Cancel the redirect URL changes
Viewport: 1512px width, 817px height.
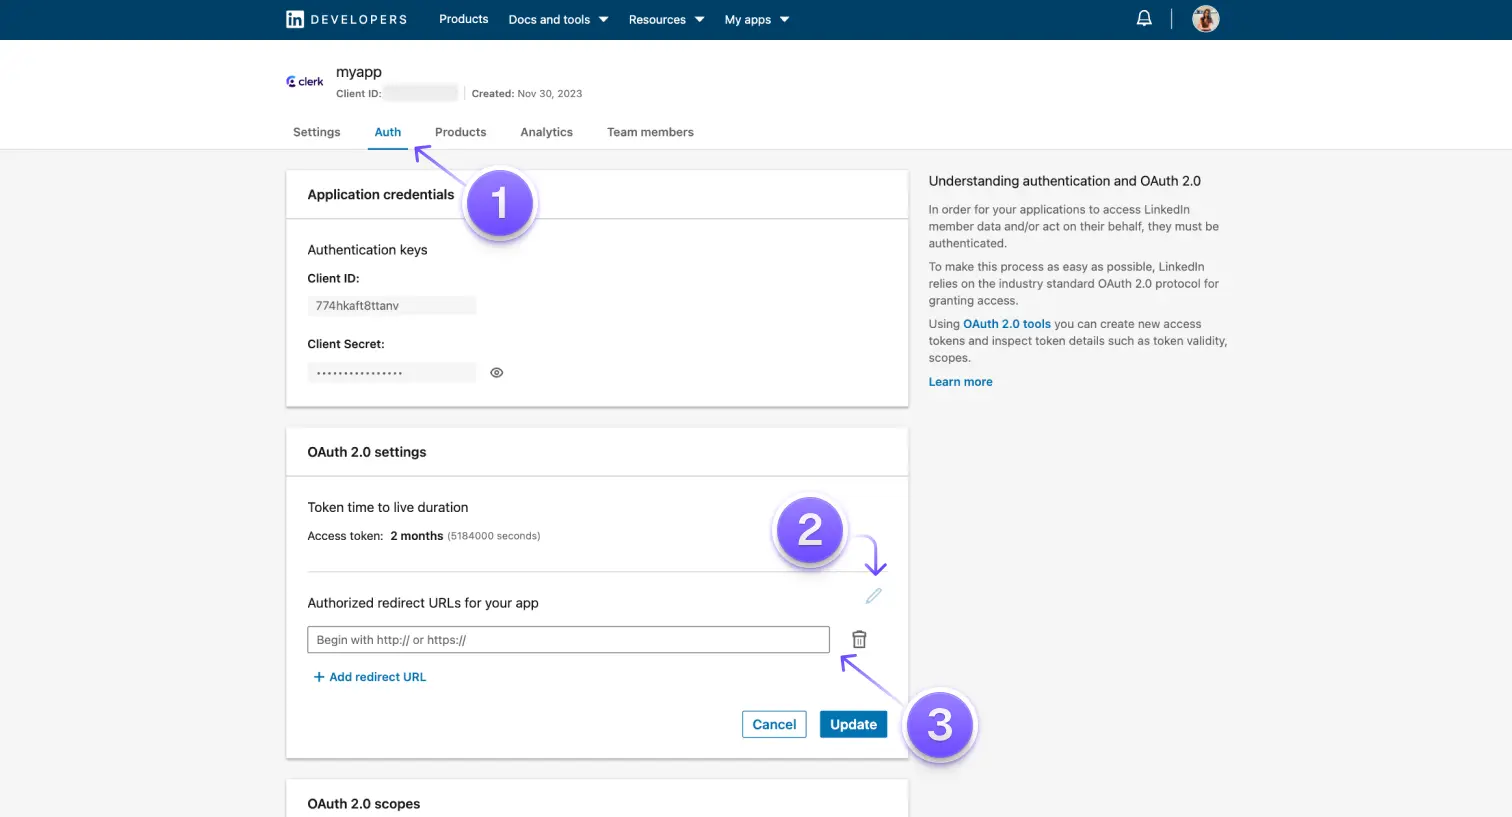point(773,723)
